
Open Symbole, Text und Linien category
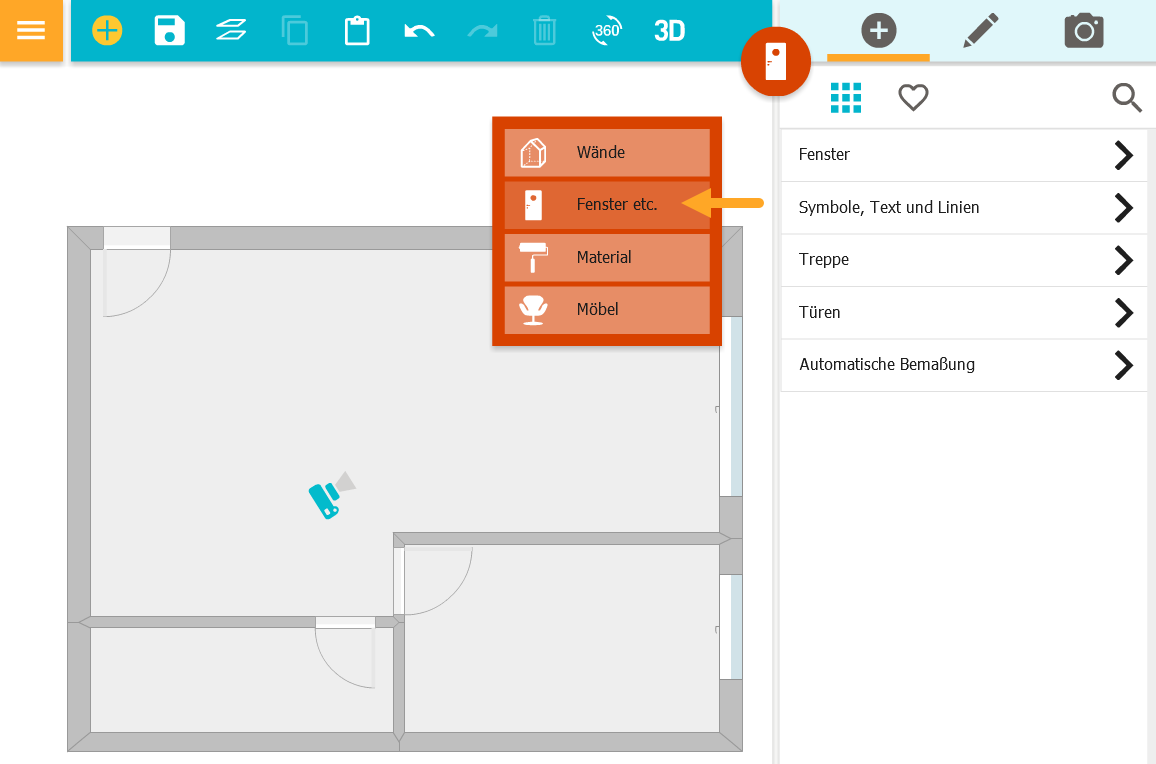964,208
